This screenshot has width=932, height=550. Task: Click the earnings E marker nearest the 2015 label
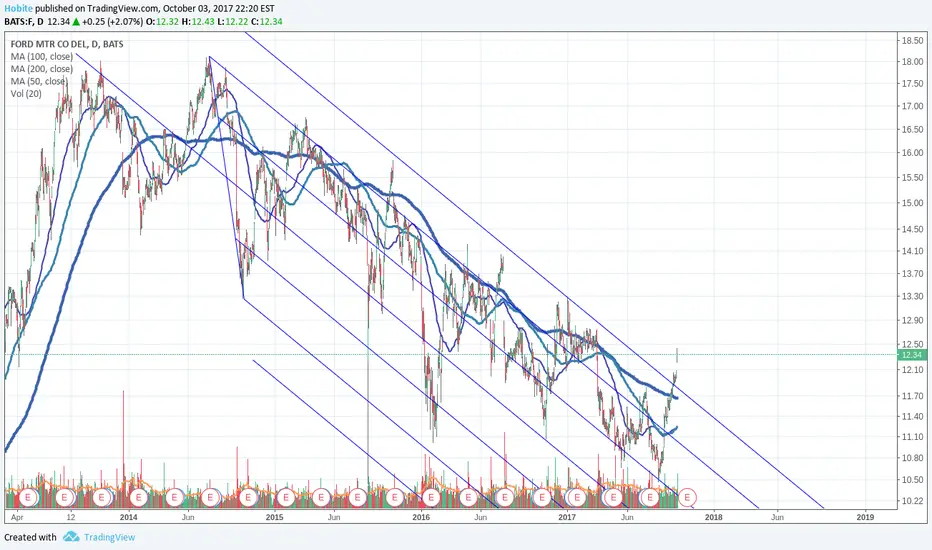285,497
